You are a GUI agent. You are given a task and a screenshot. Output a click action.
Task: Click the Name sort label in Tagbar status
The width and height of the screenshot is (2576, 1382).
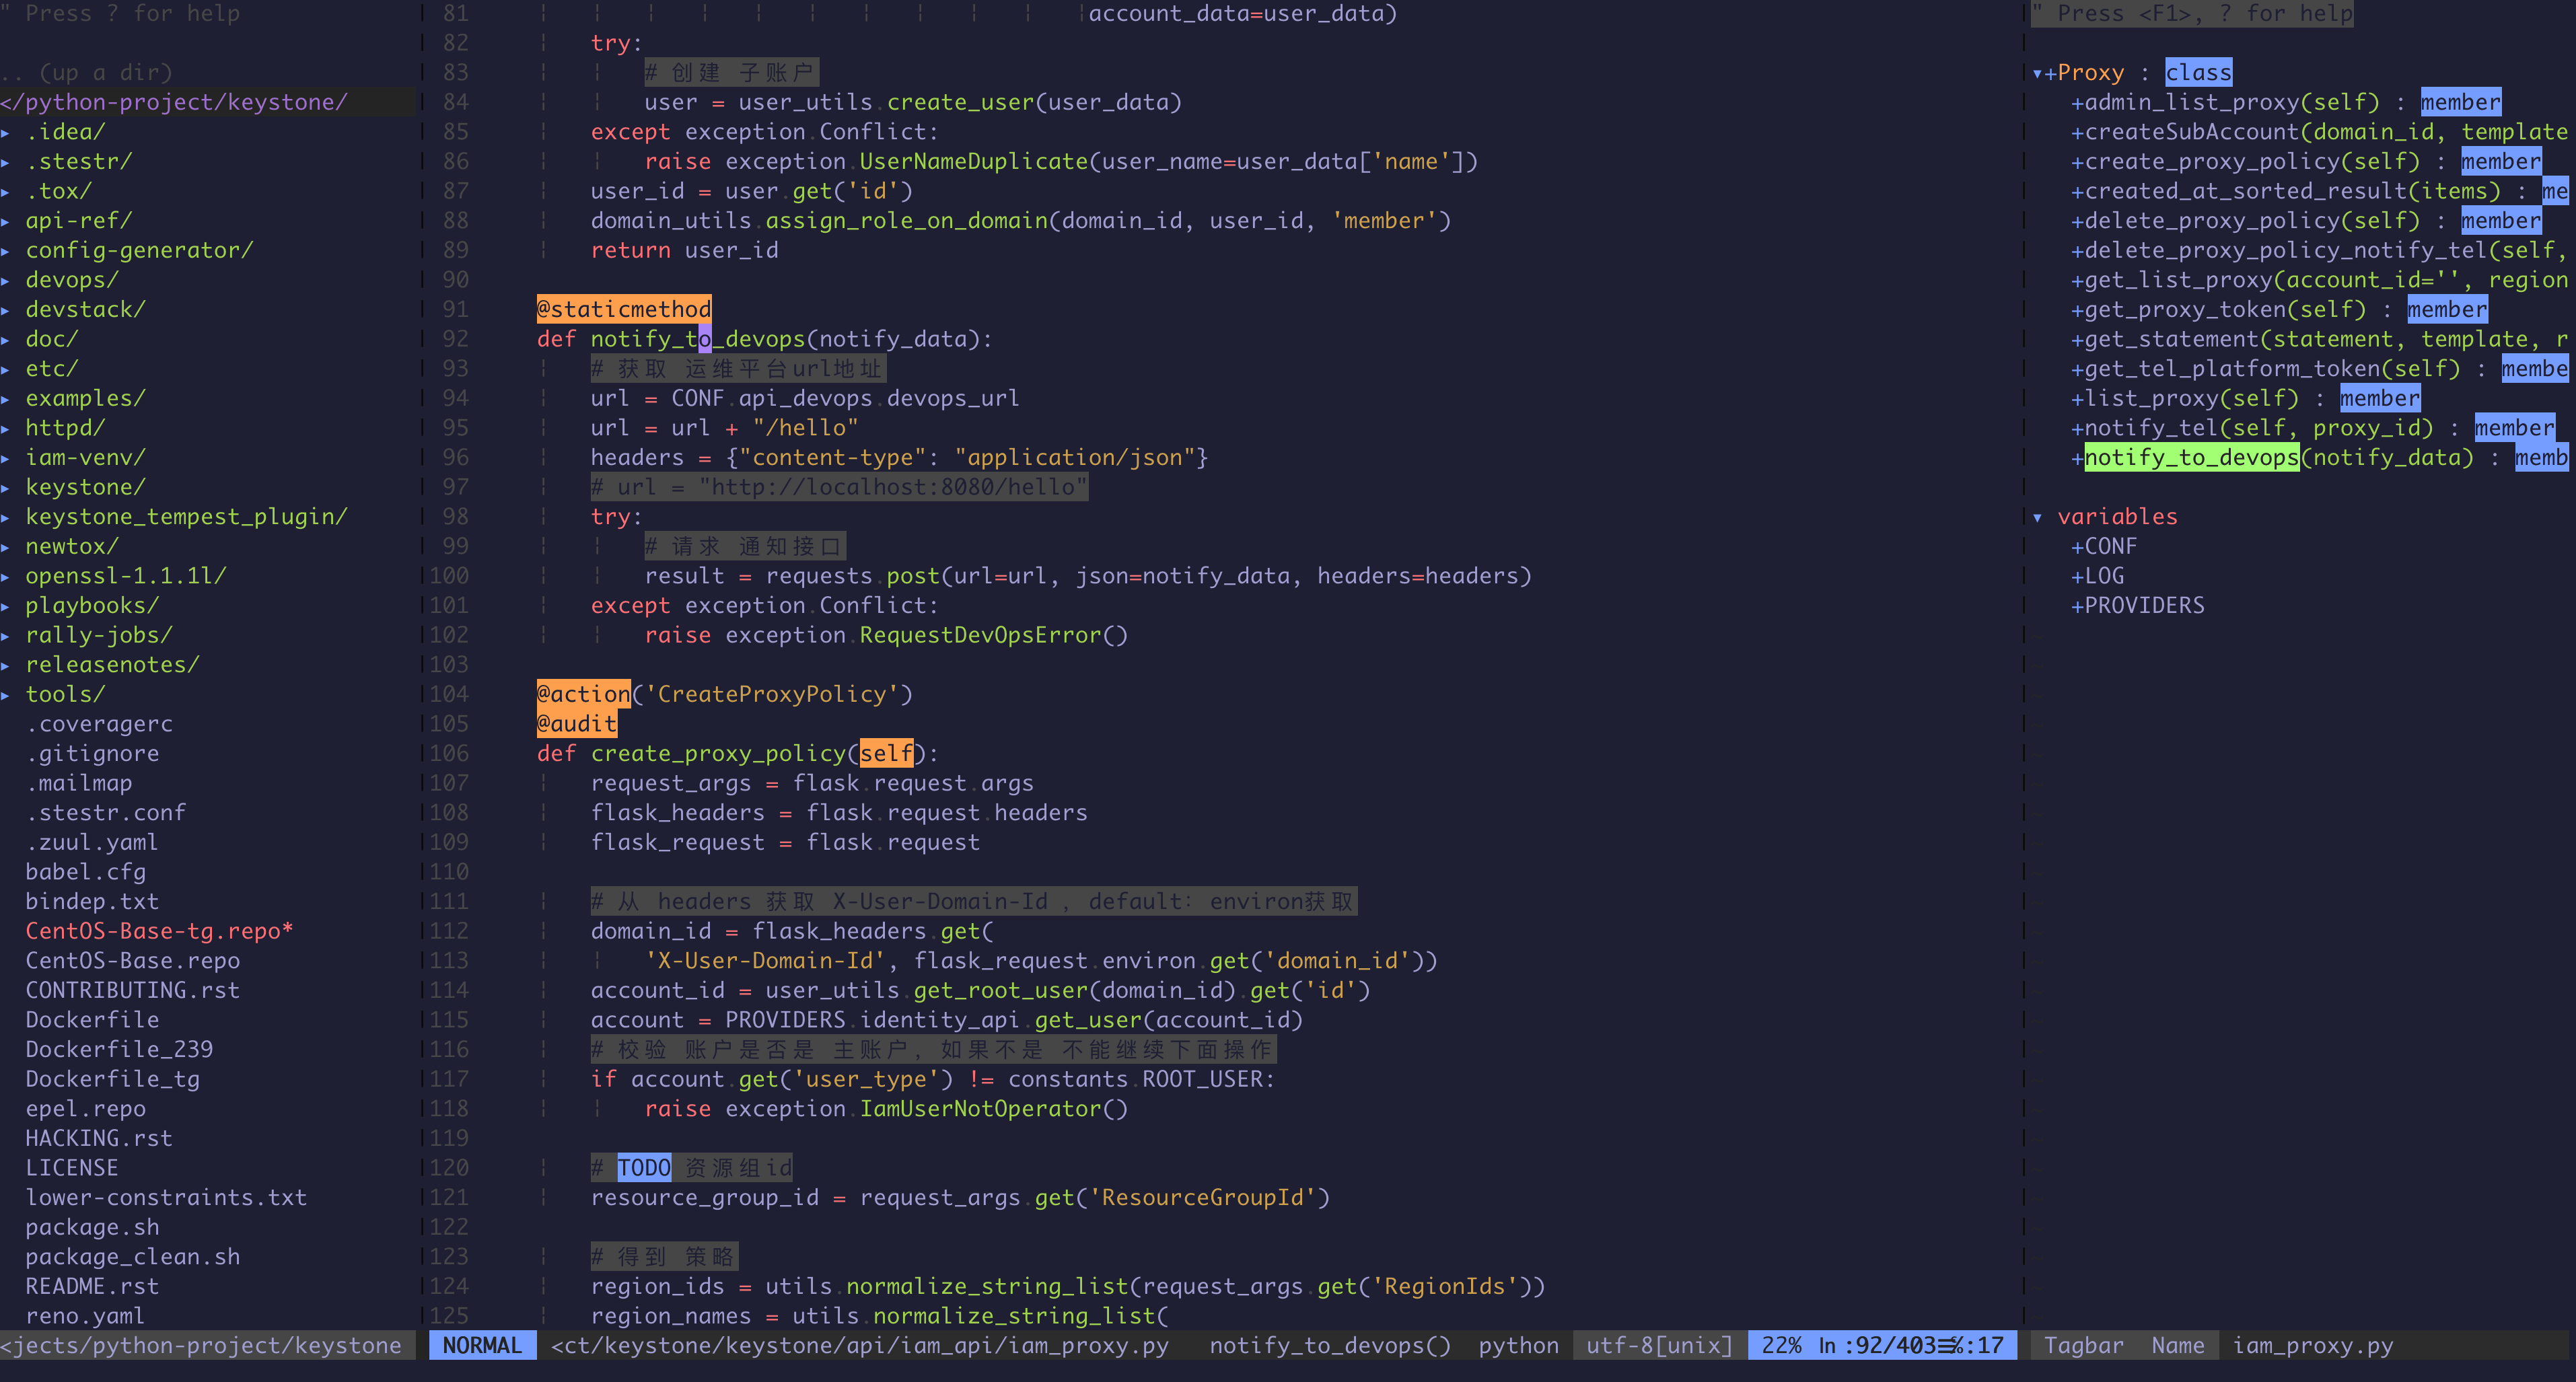coord(2177,1346)
